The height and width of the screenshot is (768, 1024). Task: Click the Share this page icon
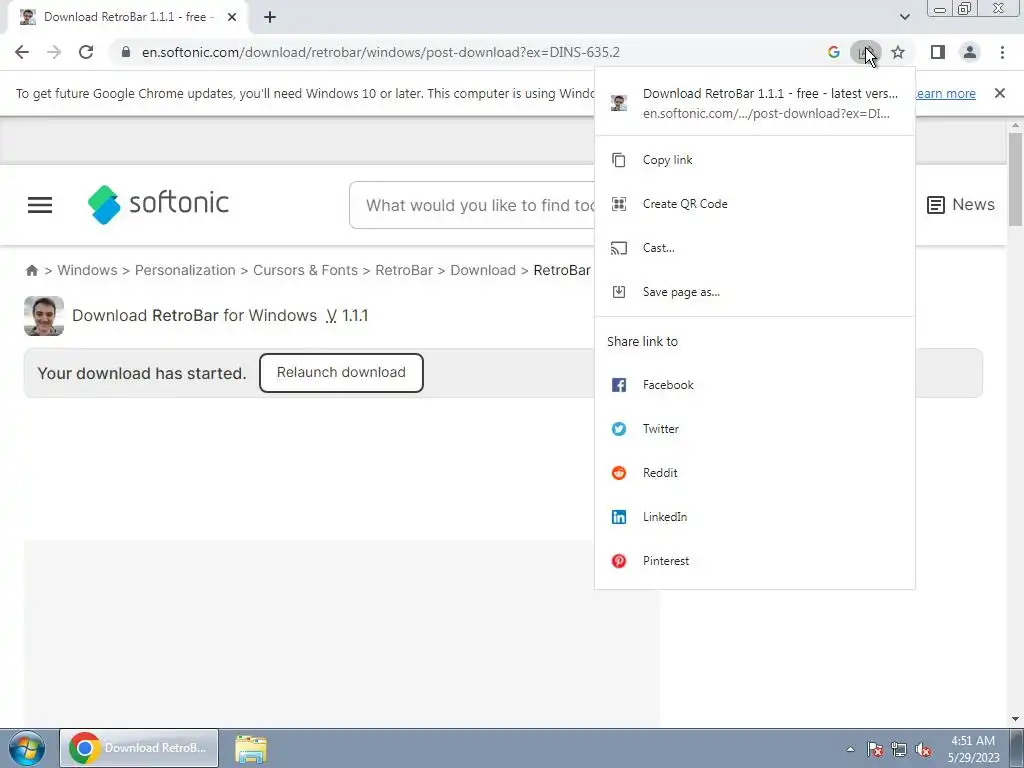pos(865,52)
